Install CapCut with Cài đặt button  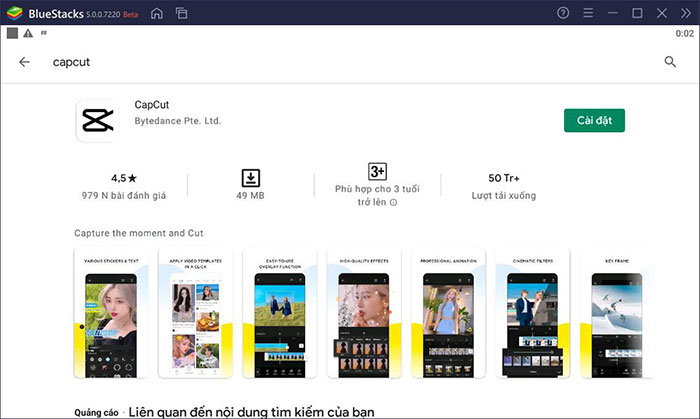(x=594, y=120)
